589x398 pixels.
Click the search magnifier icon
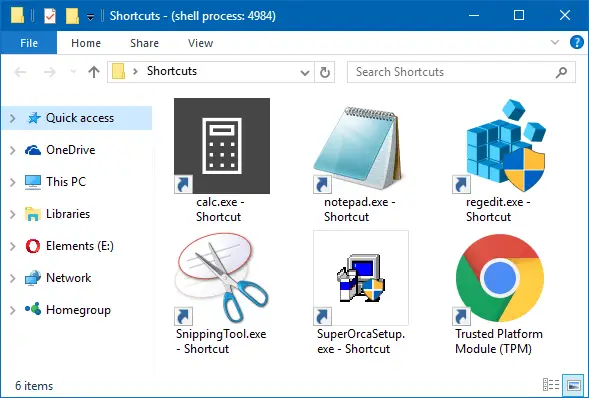tap(561, 72)
